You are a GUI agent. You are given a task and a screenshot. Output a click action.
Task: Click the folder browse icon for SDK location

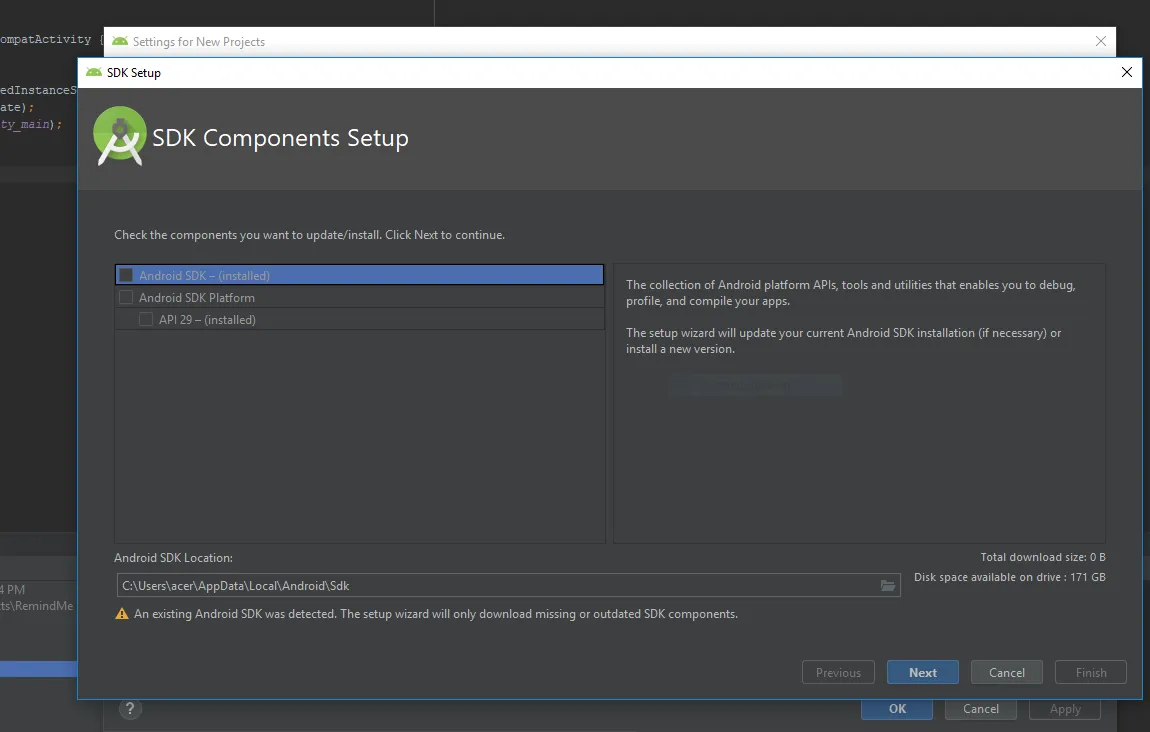[x=887, y=585]
